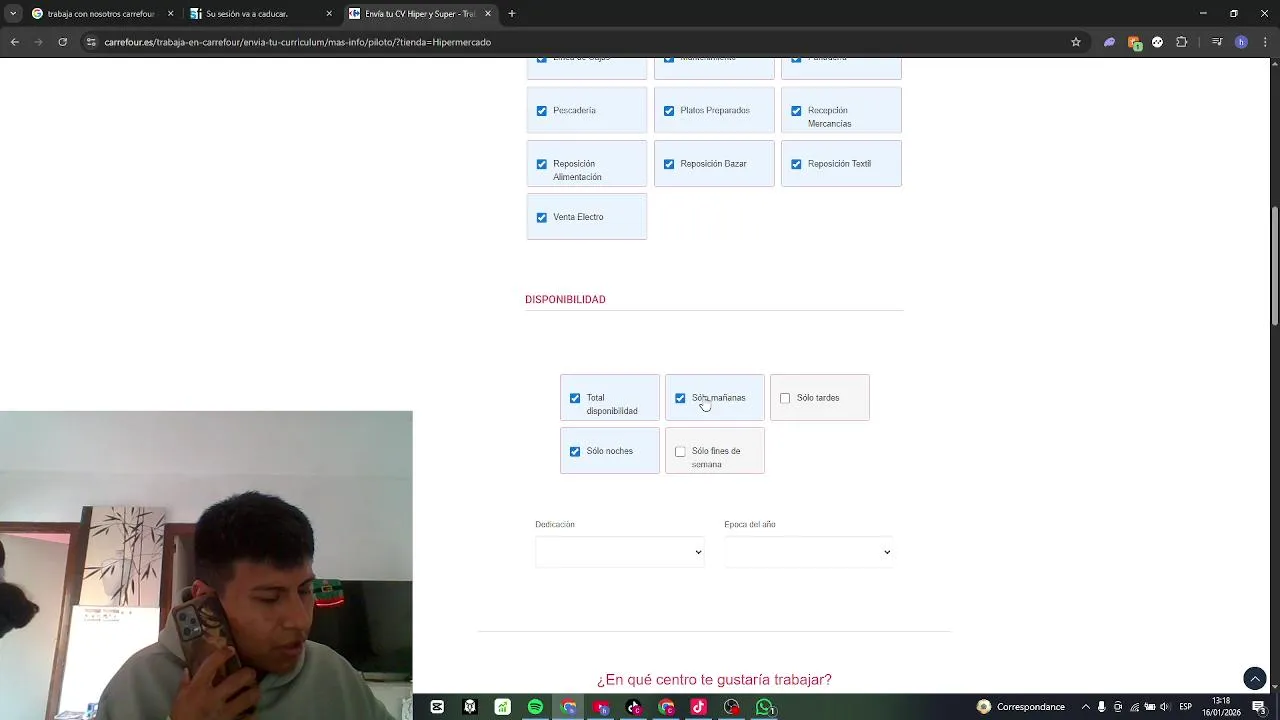
Task: Close 'trabaja con nosotros carrefour' tab
Action: 170,14
